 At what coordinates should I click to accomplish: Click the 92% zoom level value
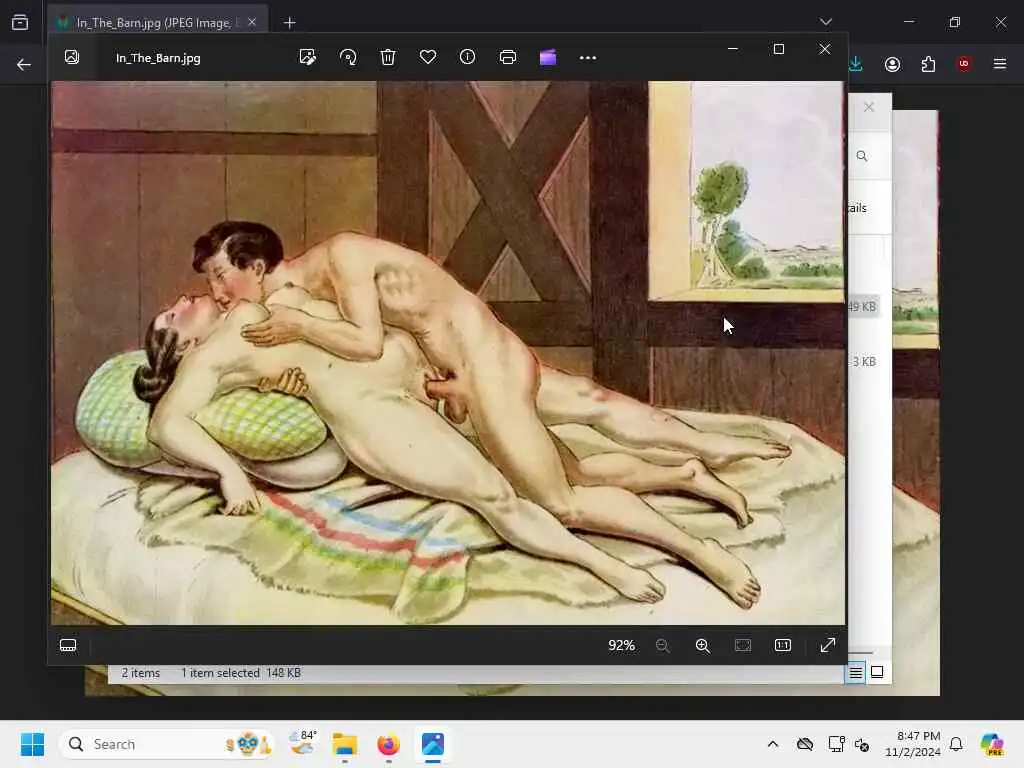(x=621, y=645)
